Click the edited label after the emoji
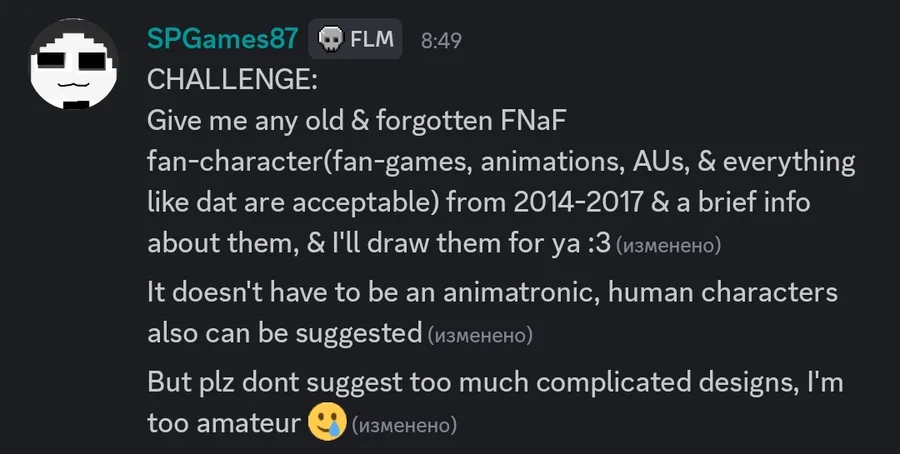The width and height of the screenshot is (900, 454). tap(405, 426)
